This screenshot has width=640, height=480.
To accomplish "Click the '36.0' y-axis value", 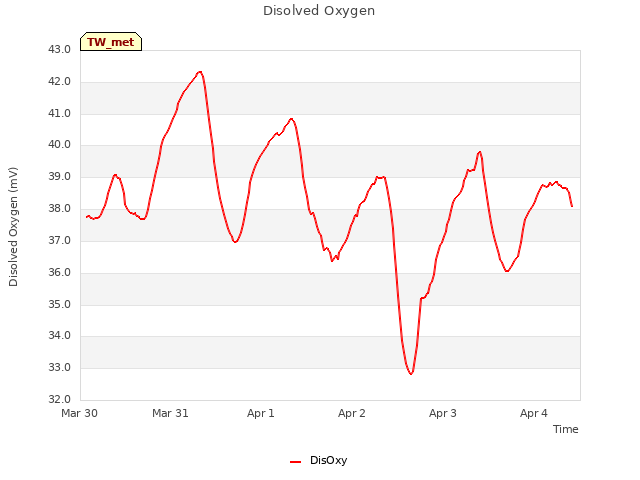I will point(60,272).
